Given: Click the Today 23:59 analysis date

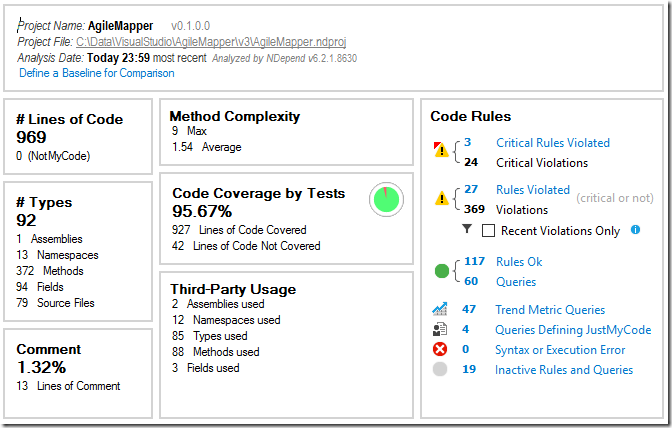Looking at the screenshot, I should tap(118, 58).
